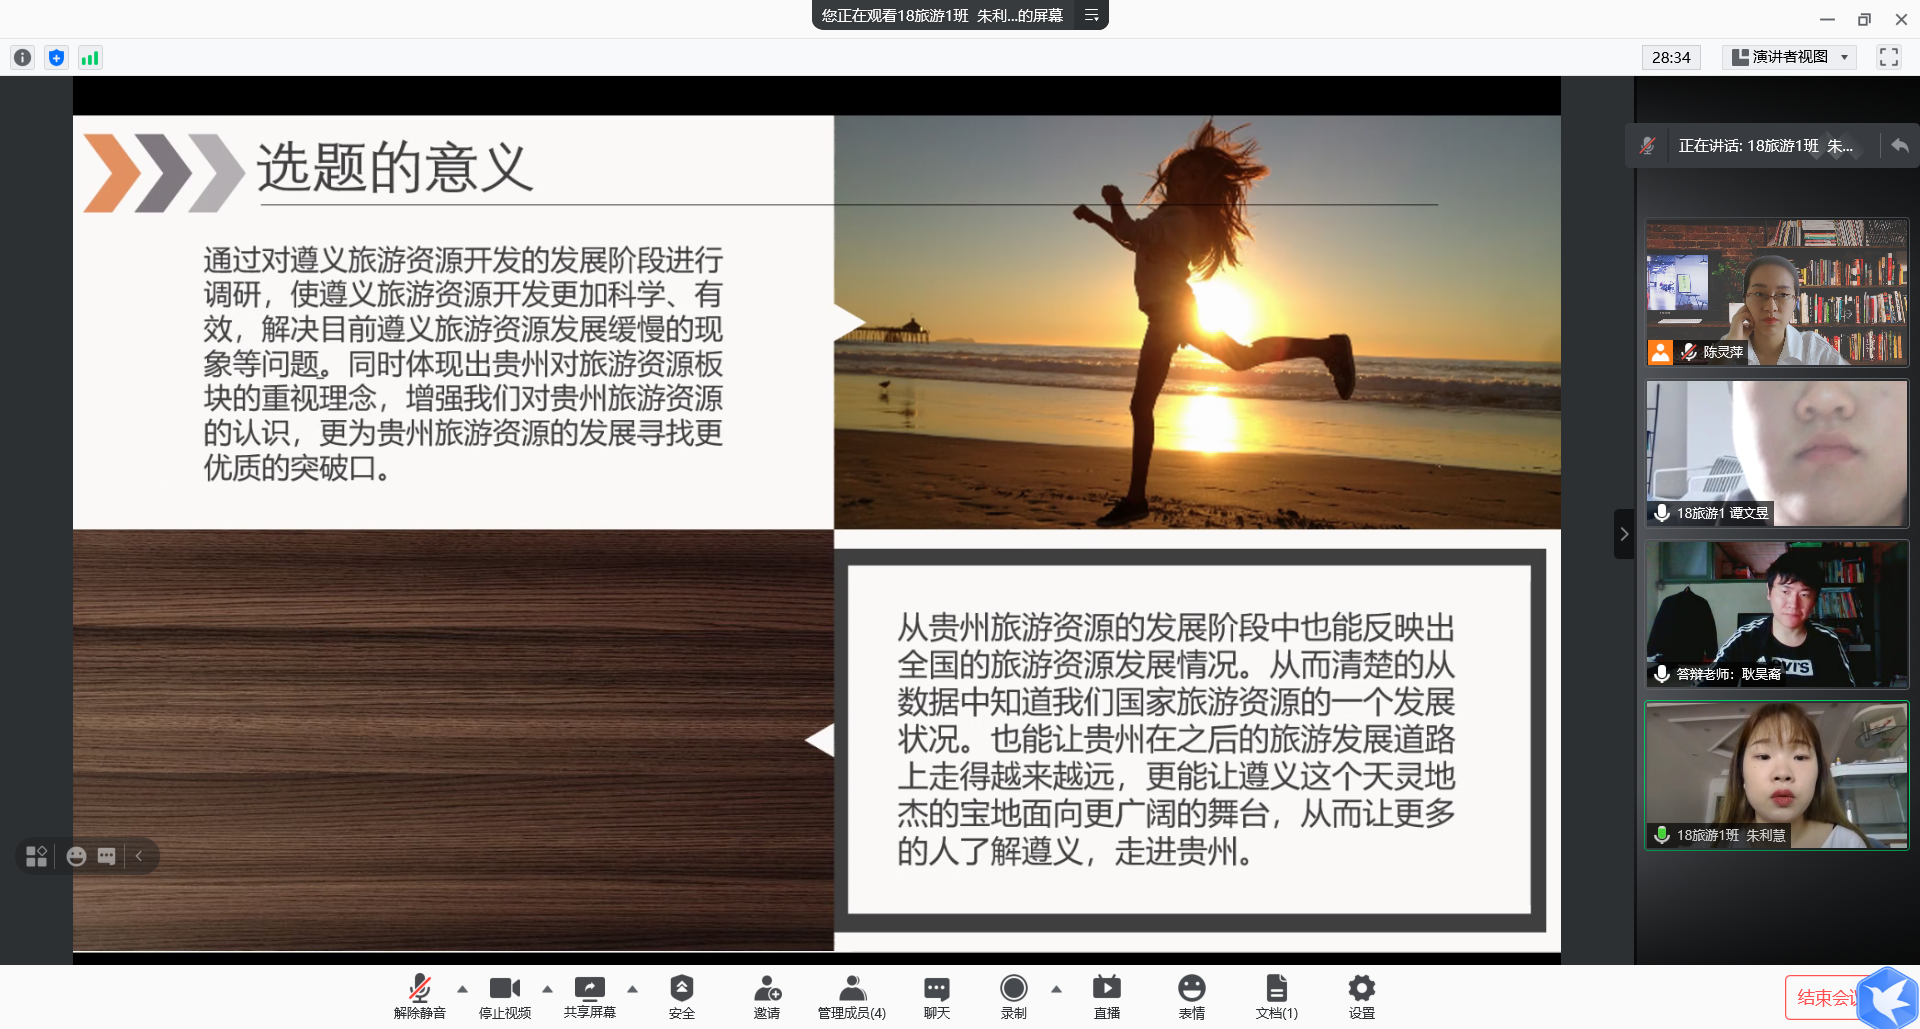This screenshot has height=1029, width=1920.
Task: Toggle camera with 停止视频 button
Action: tap(504, 989)
